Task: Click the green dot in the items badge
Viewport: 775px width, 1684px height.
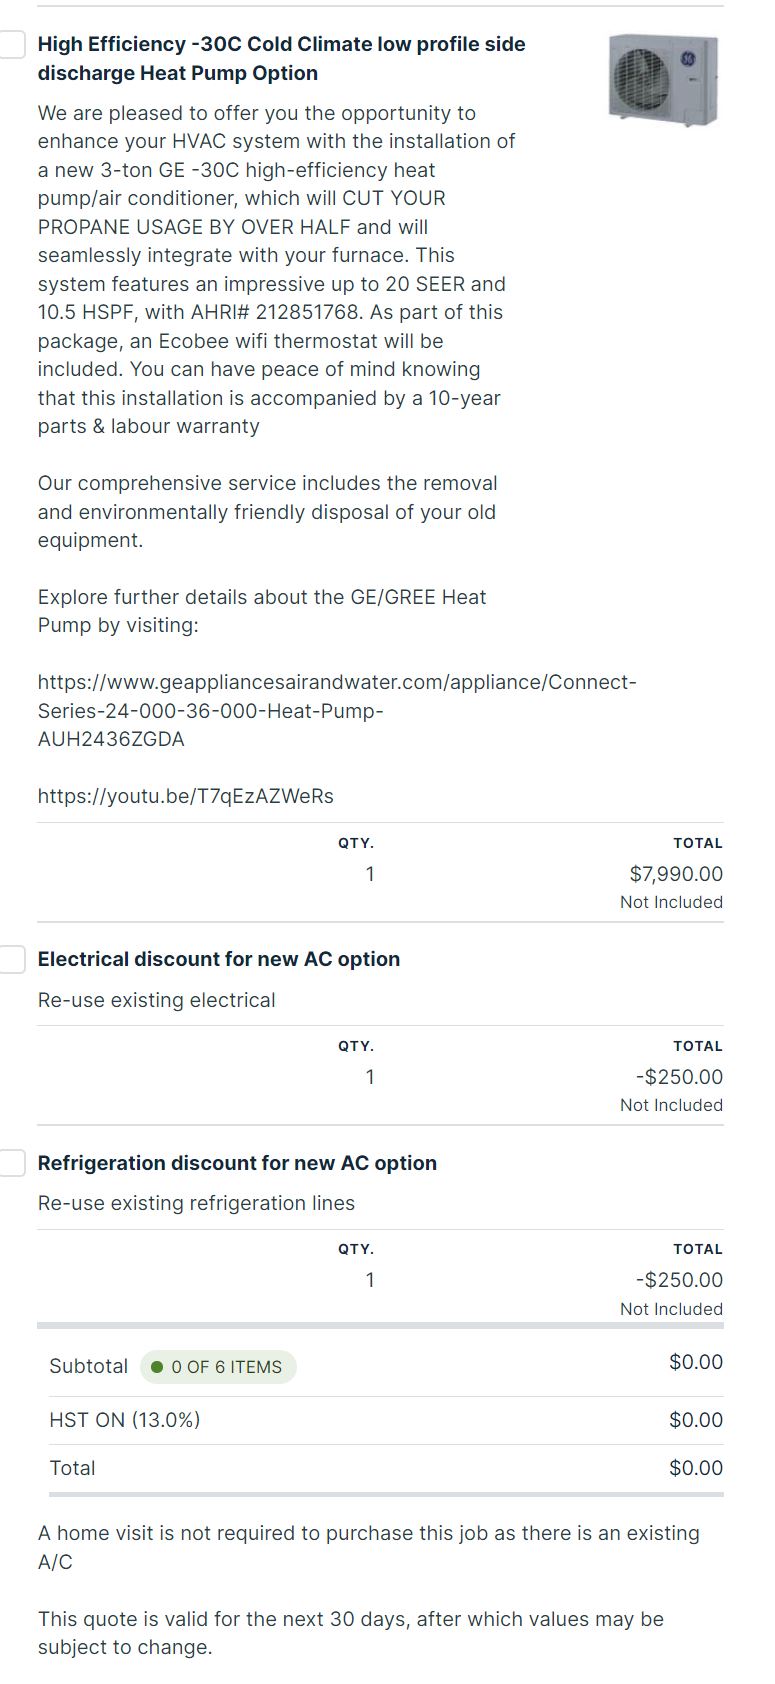Action: (157, 1367)
